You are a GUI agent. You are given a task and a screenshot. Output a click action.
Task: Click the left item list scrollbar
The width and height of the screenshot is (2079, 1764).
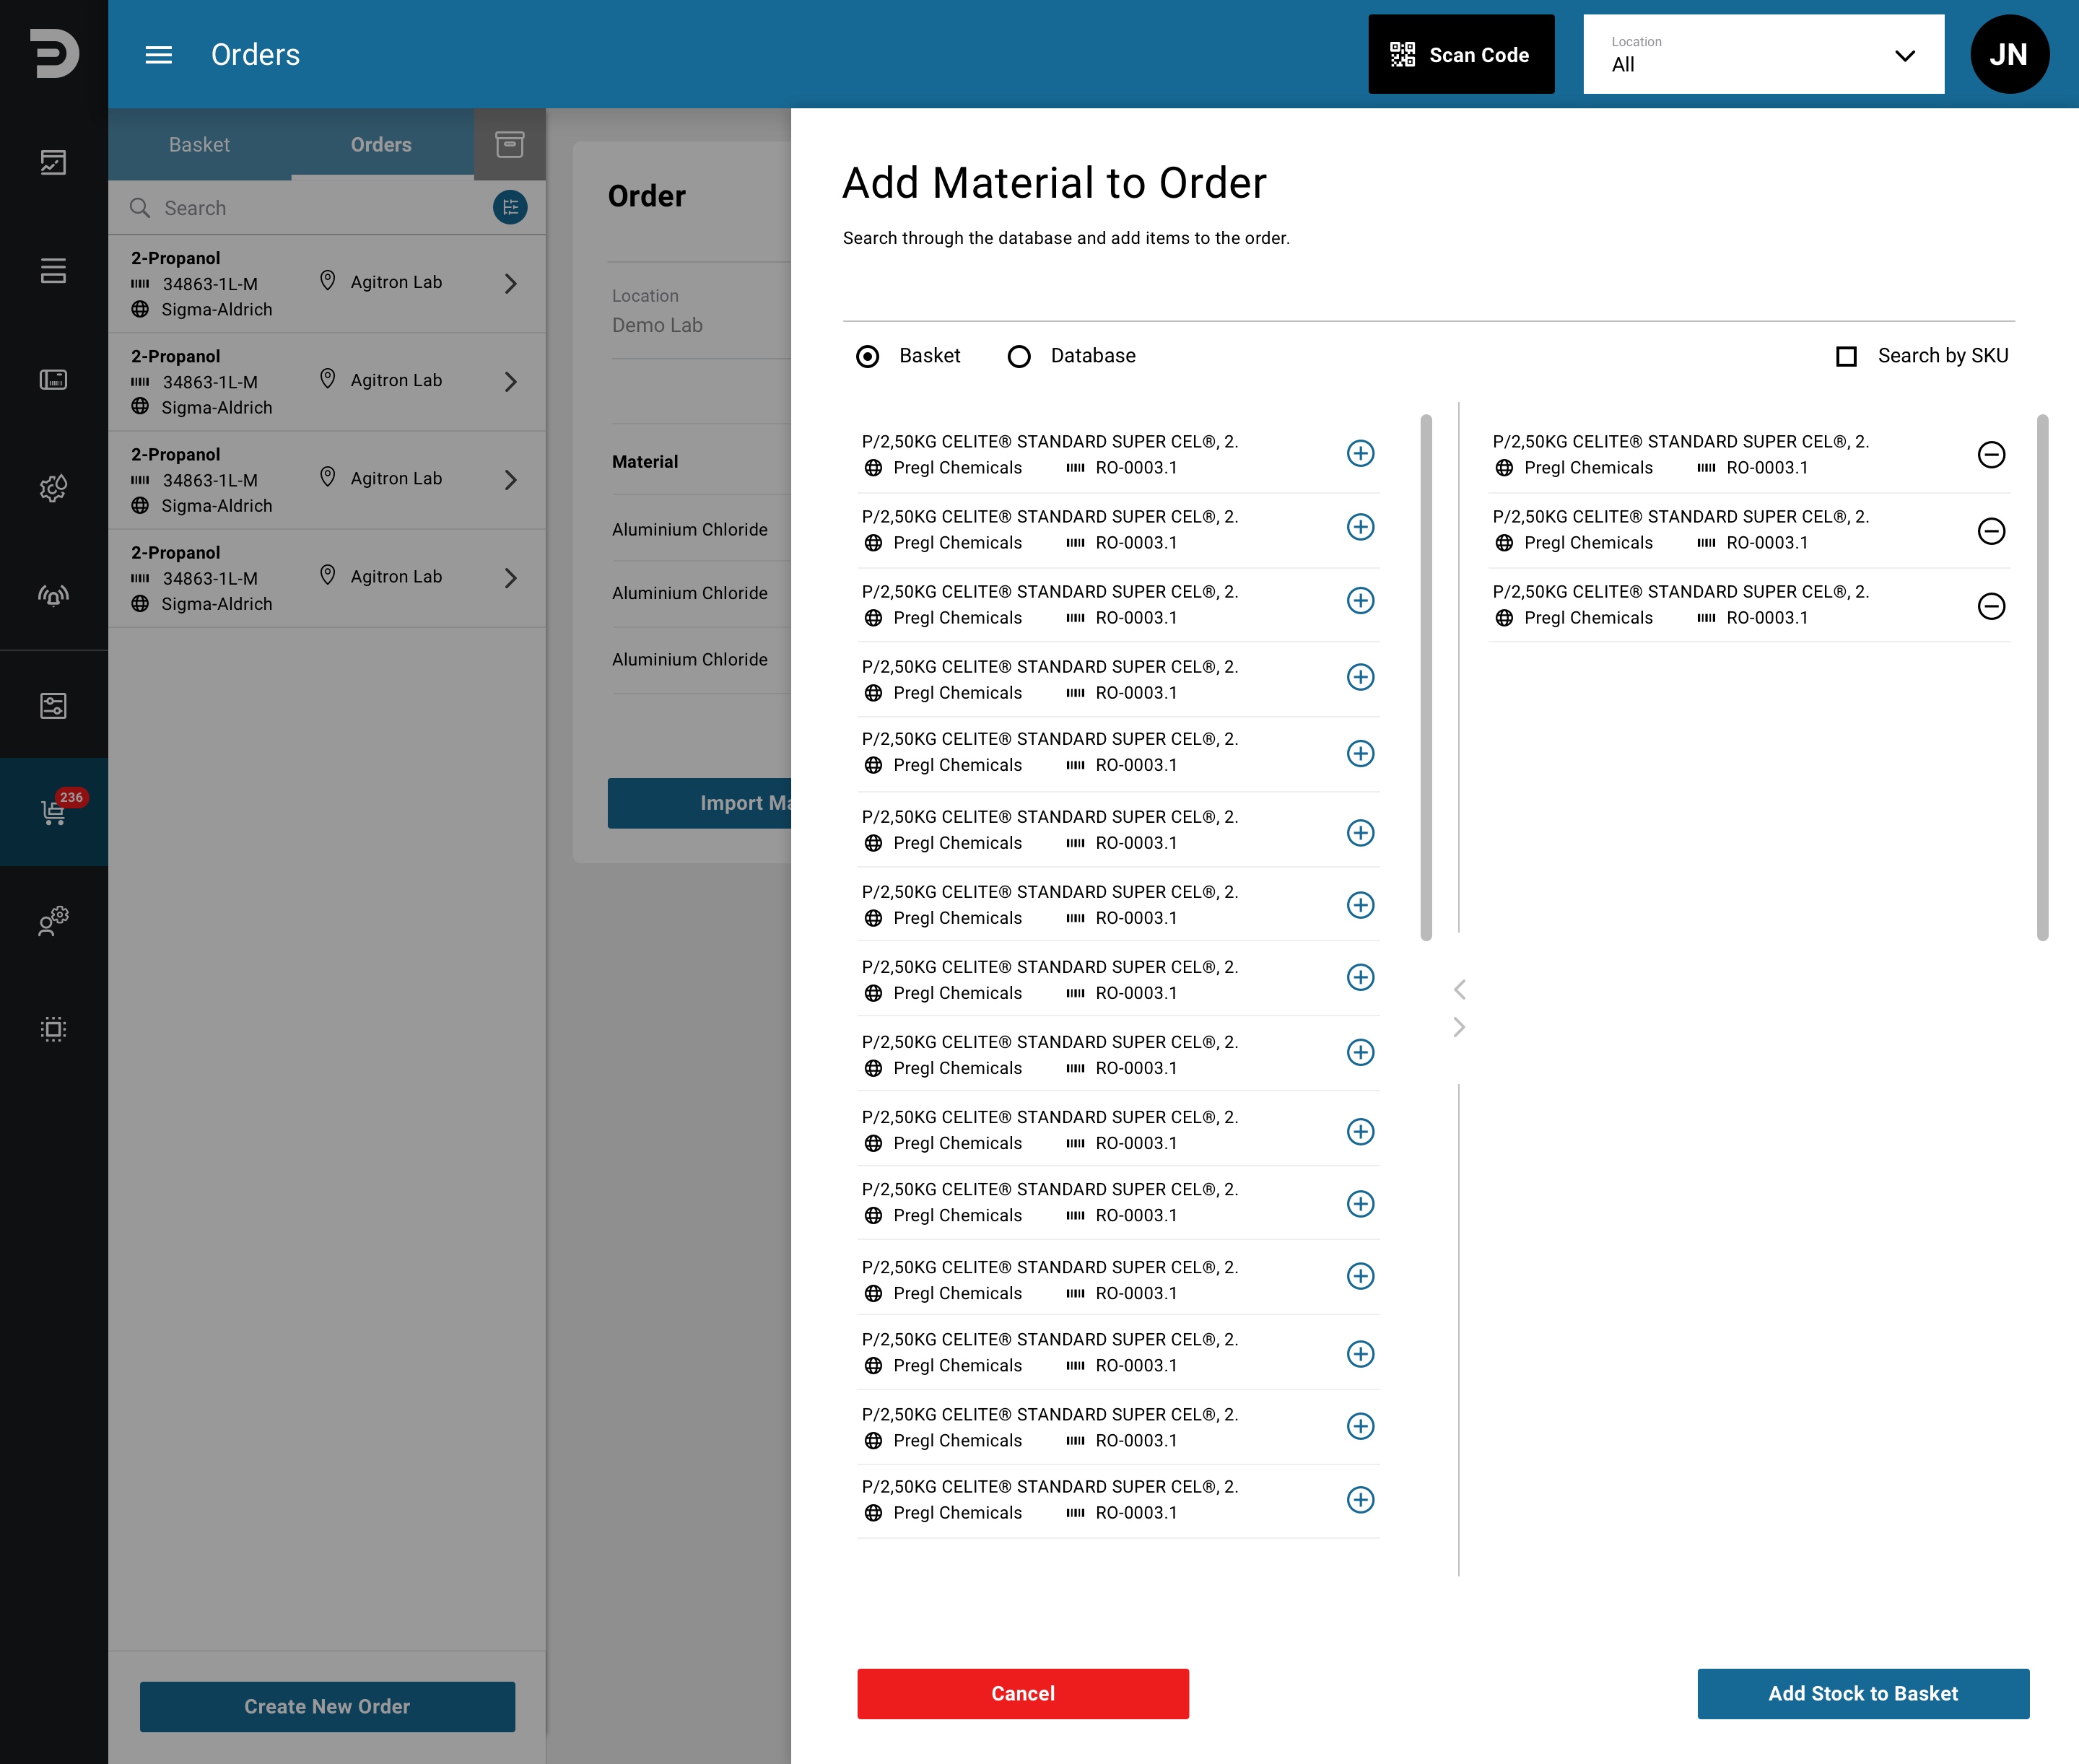point(1425,677)
